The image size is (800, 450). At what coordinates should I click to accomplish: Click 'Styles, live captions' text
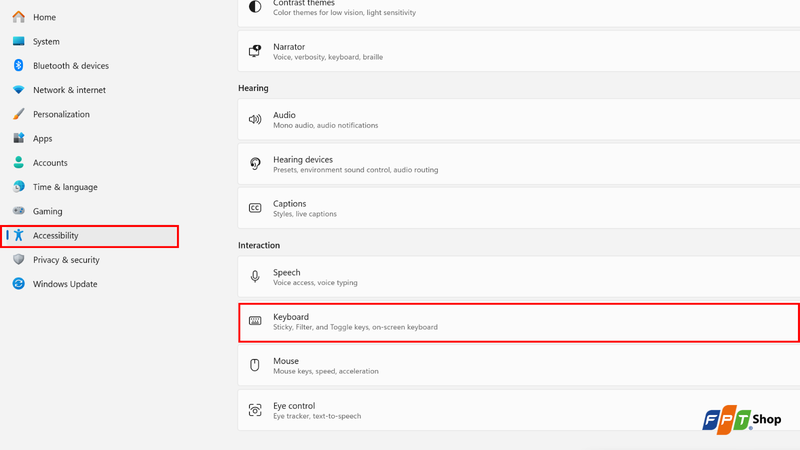(x=305, y=214)
